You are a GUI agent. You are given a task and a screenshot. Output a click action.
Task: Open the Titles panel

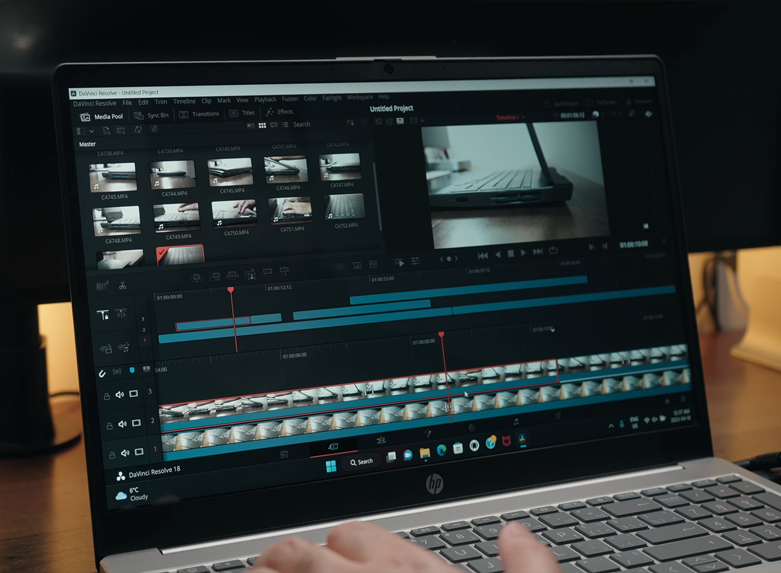(242, 113)
